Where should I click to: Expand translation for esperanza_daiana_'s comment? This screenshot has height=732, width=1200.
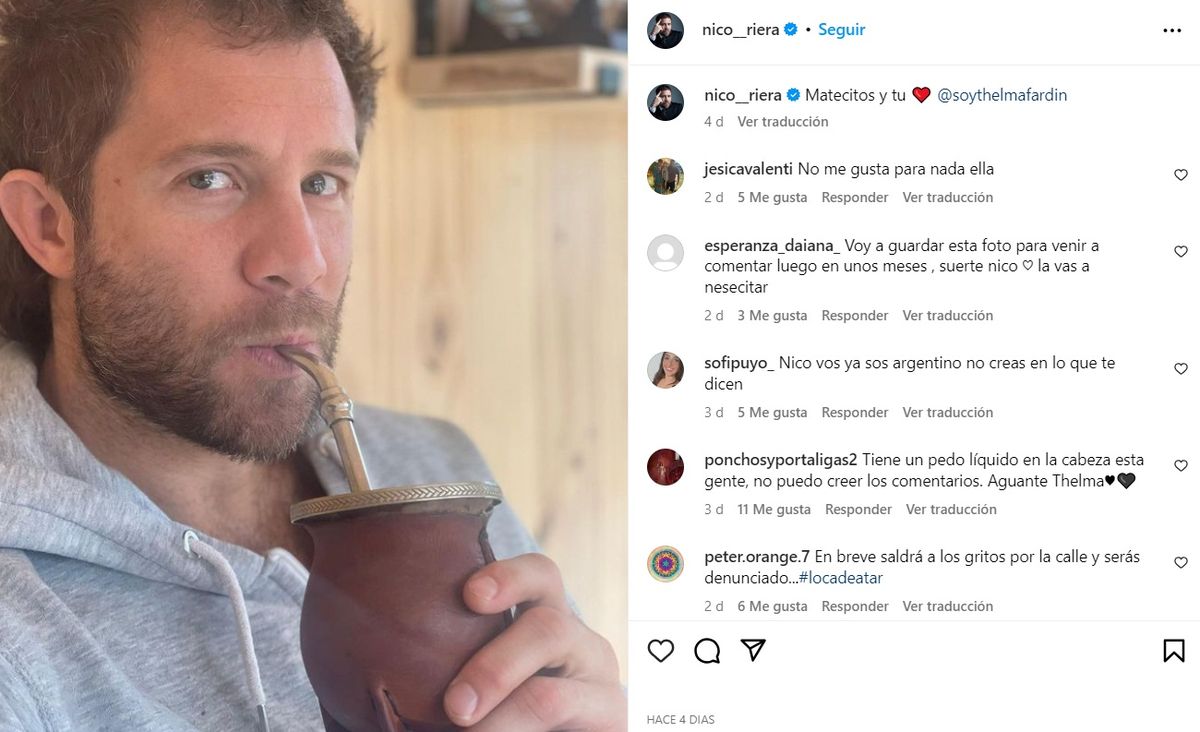tap(948, 315)
